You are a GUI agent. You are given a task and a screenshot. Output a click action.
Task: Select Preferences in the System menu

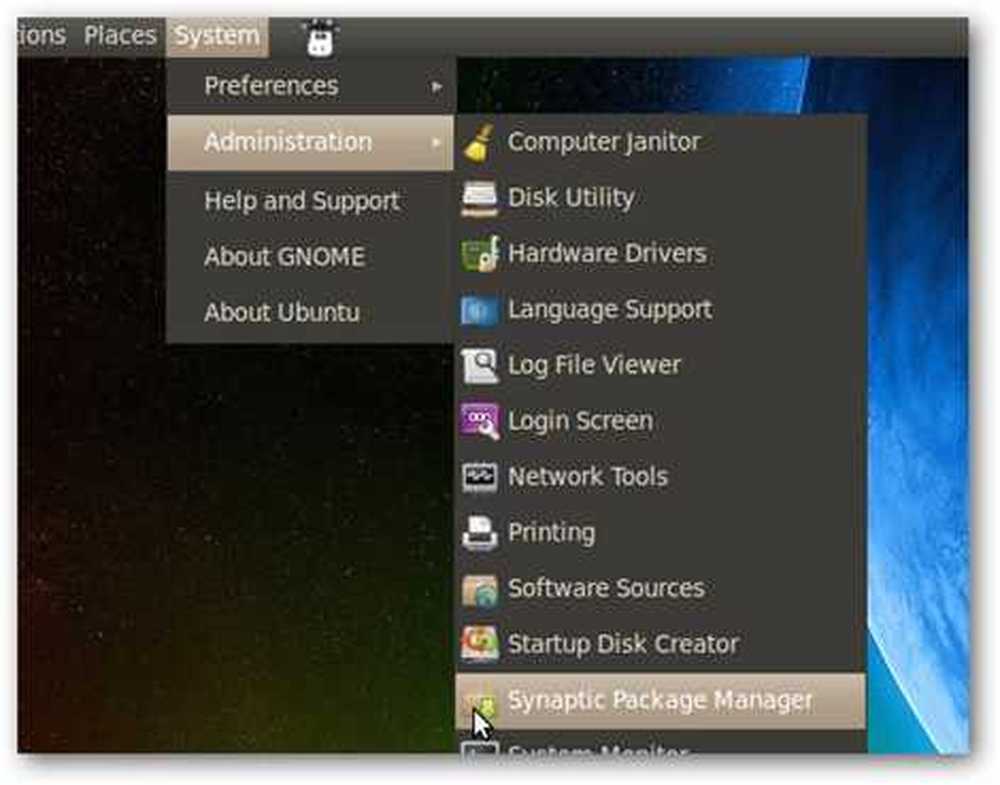(311, 86)
